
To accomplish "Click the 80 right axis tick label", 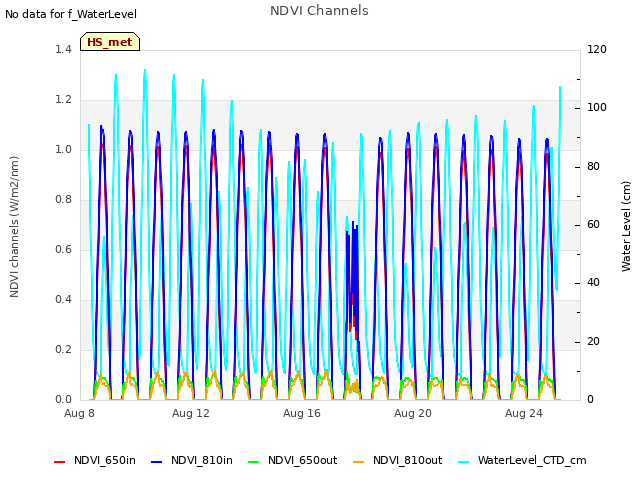I will 593,167.
